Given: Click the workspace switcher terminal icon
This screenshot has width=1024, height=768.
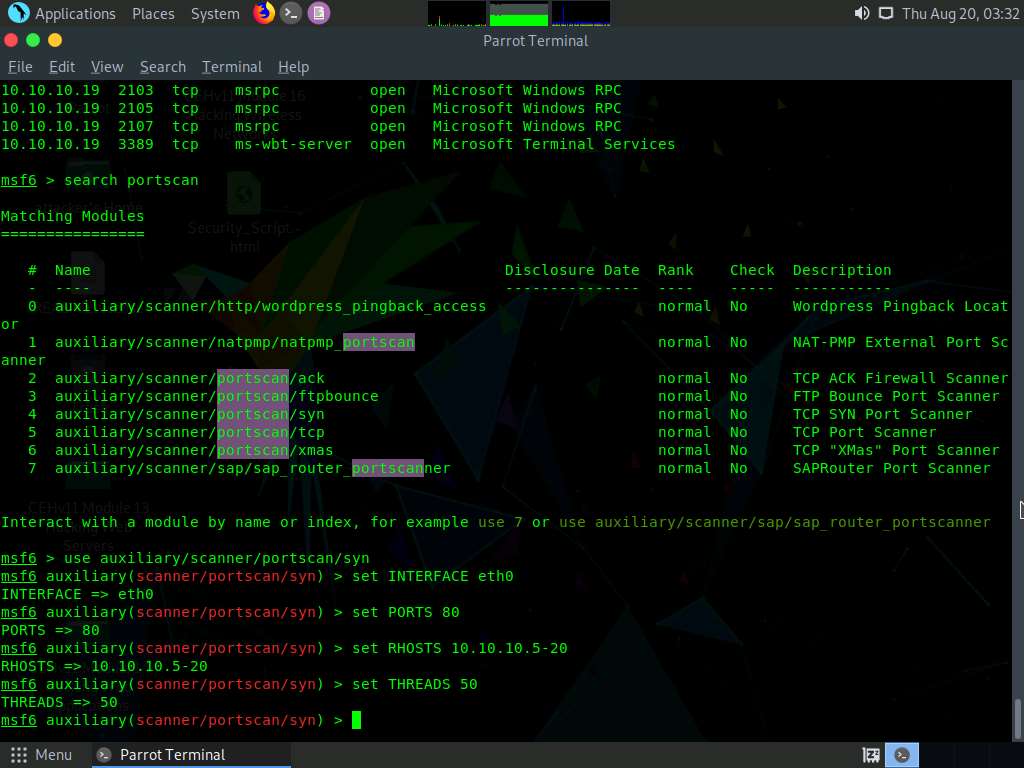Looking at the screenshot, I should coord(902,755).
